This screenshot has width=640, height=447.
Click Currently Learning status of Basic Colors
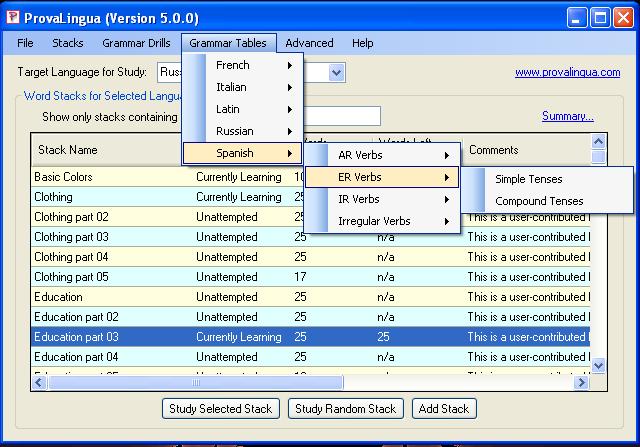[x=239, y=177]
